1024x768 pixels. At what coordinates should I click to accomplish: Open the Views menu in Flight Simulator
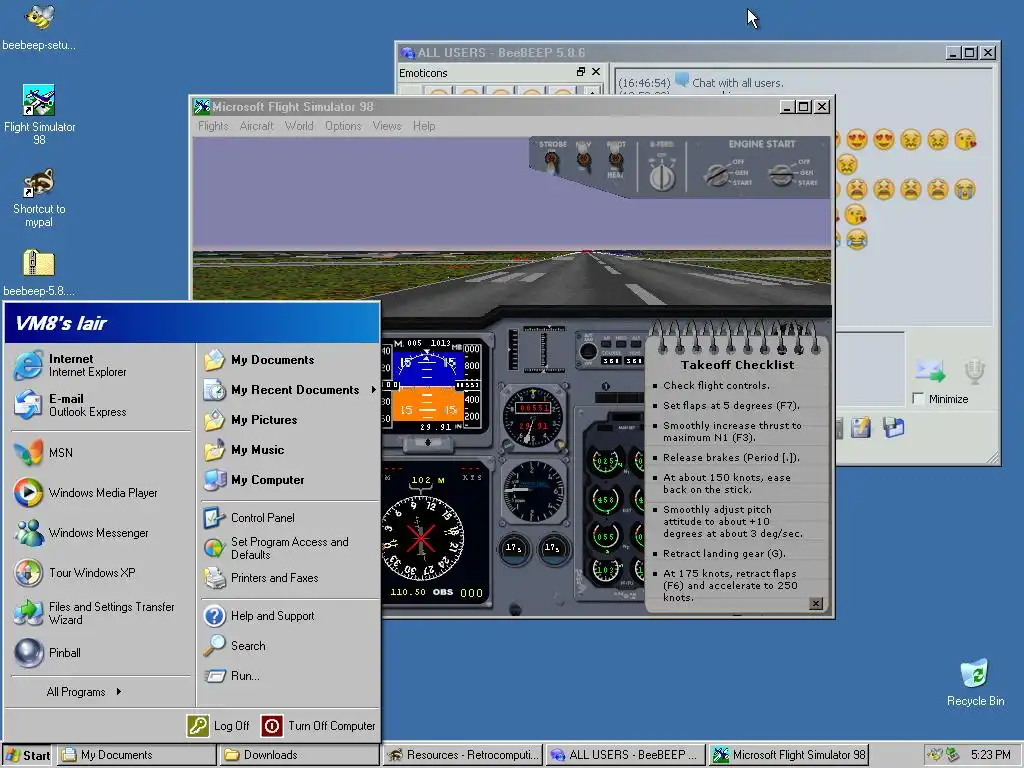pos(387,126)
